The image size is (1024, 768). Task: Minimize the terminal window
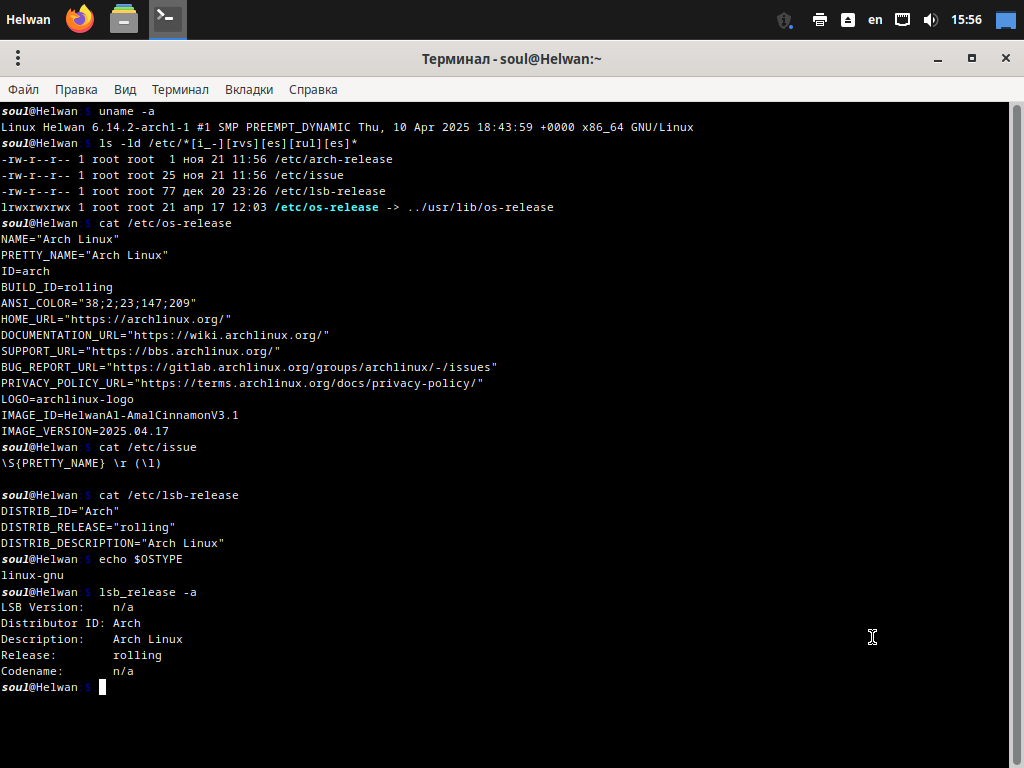pyautogui.click(x=938, y=59)
